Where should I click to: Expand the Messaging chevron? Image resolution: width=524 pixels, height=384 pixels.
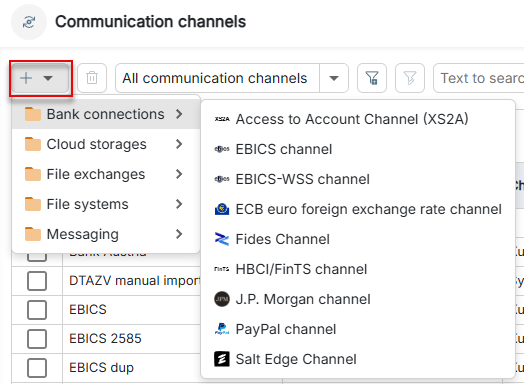click(179, 234)
